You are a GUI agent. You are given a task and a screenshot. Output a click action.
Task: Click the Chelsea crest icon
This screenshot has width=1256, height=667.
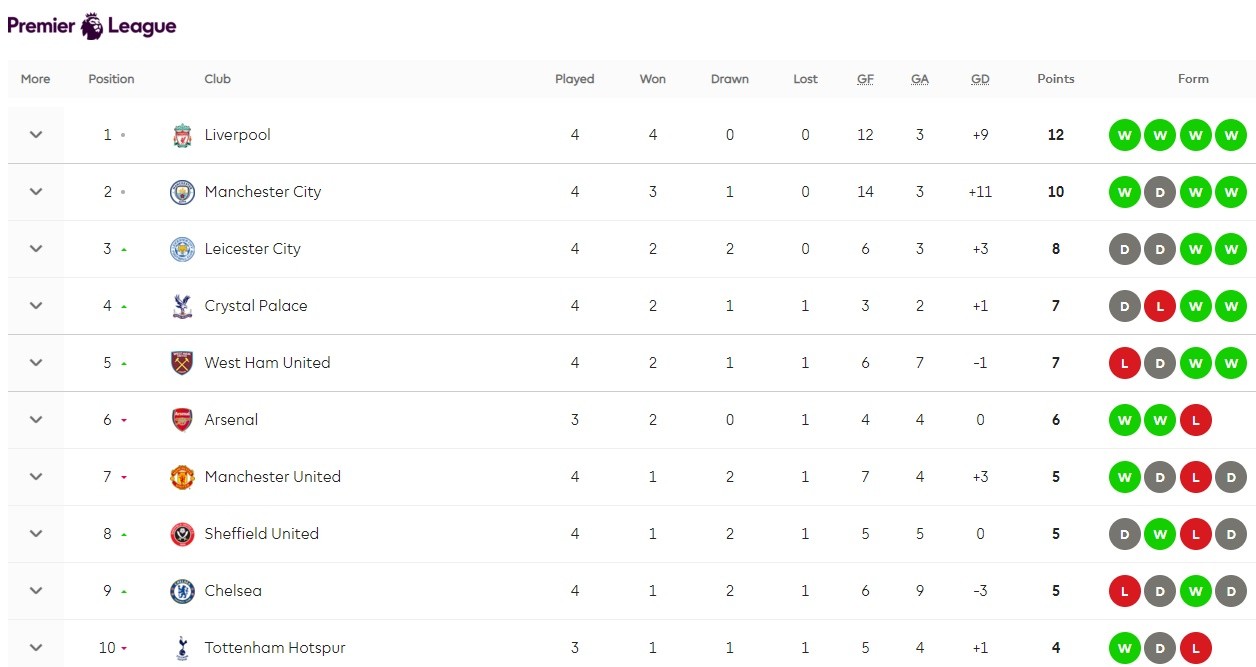click(182, 591)
